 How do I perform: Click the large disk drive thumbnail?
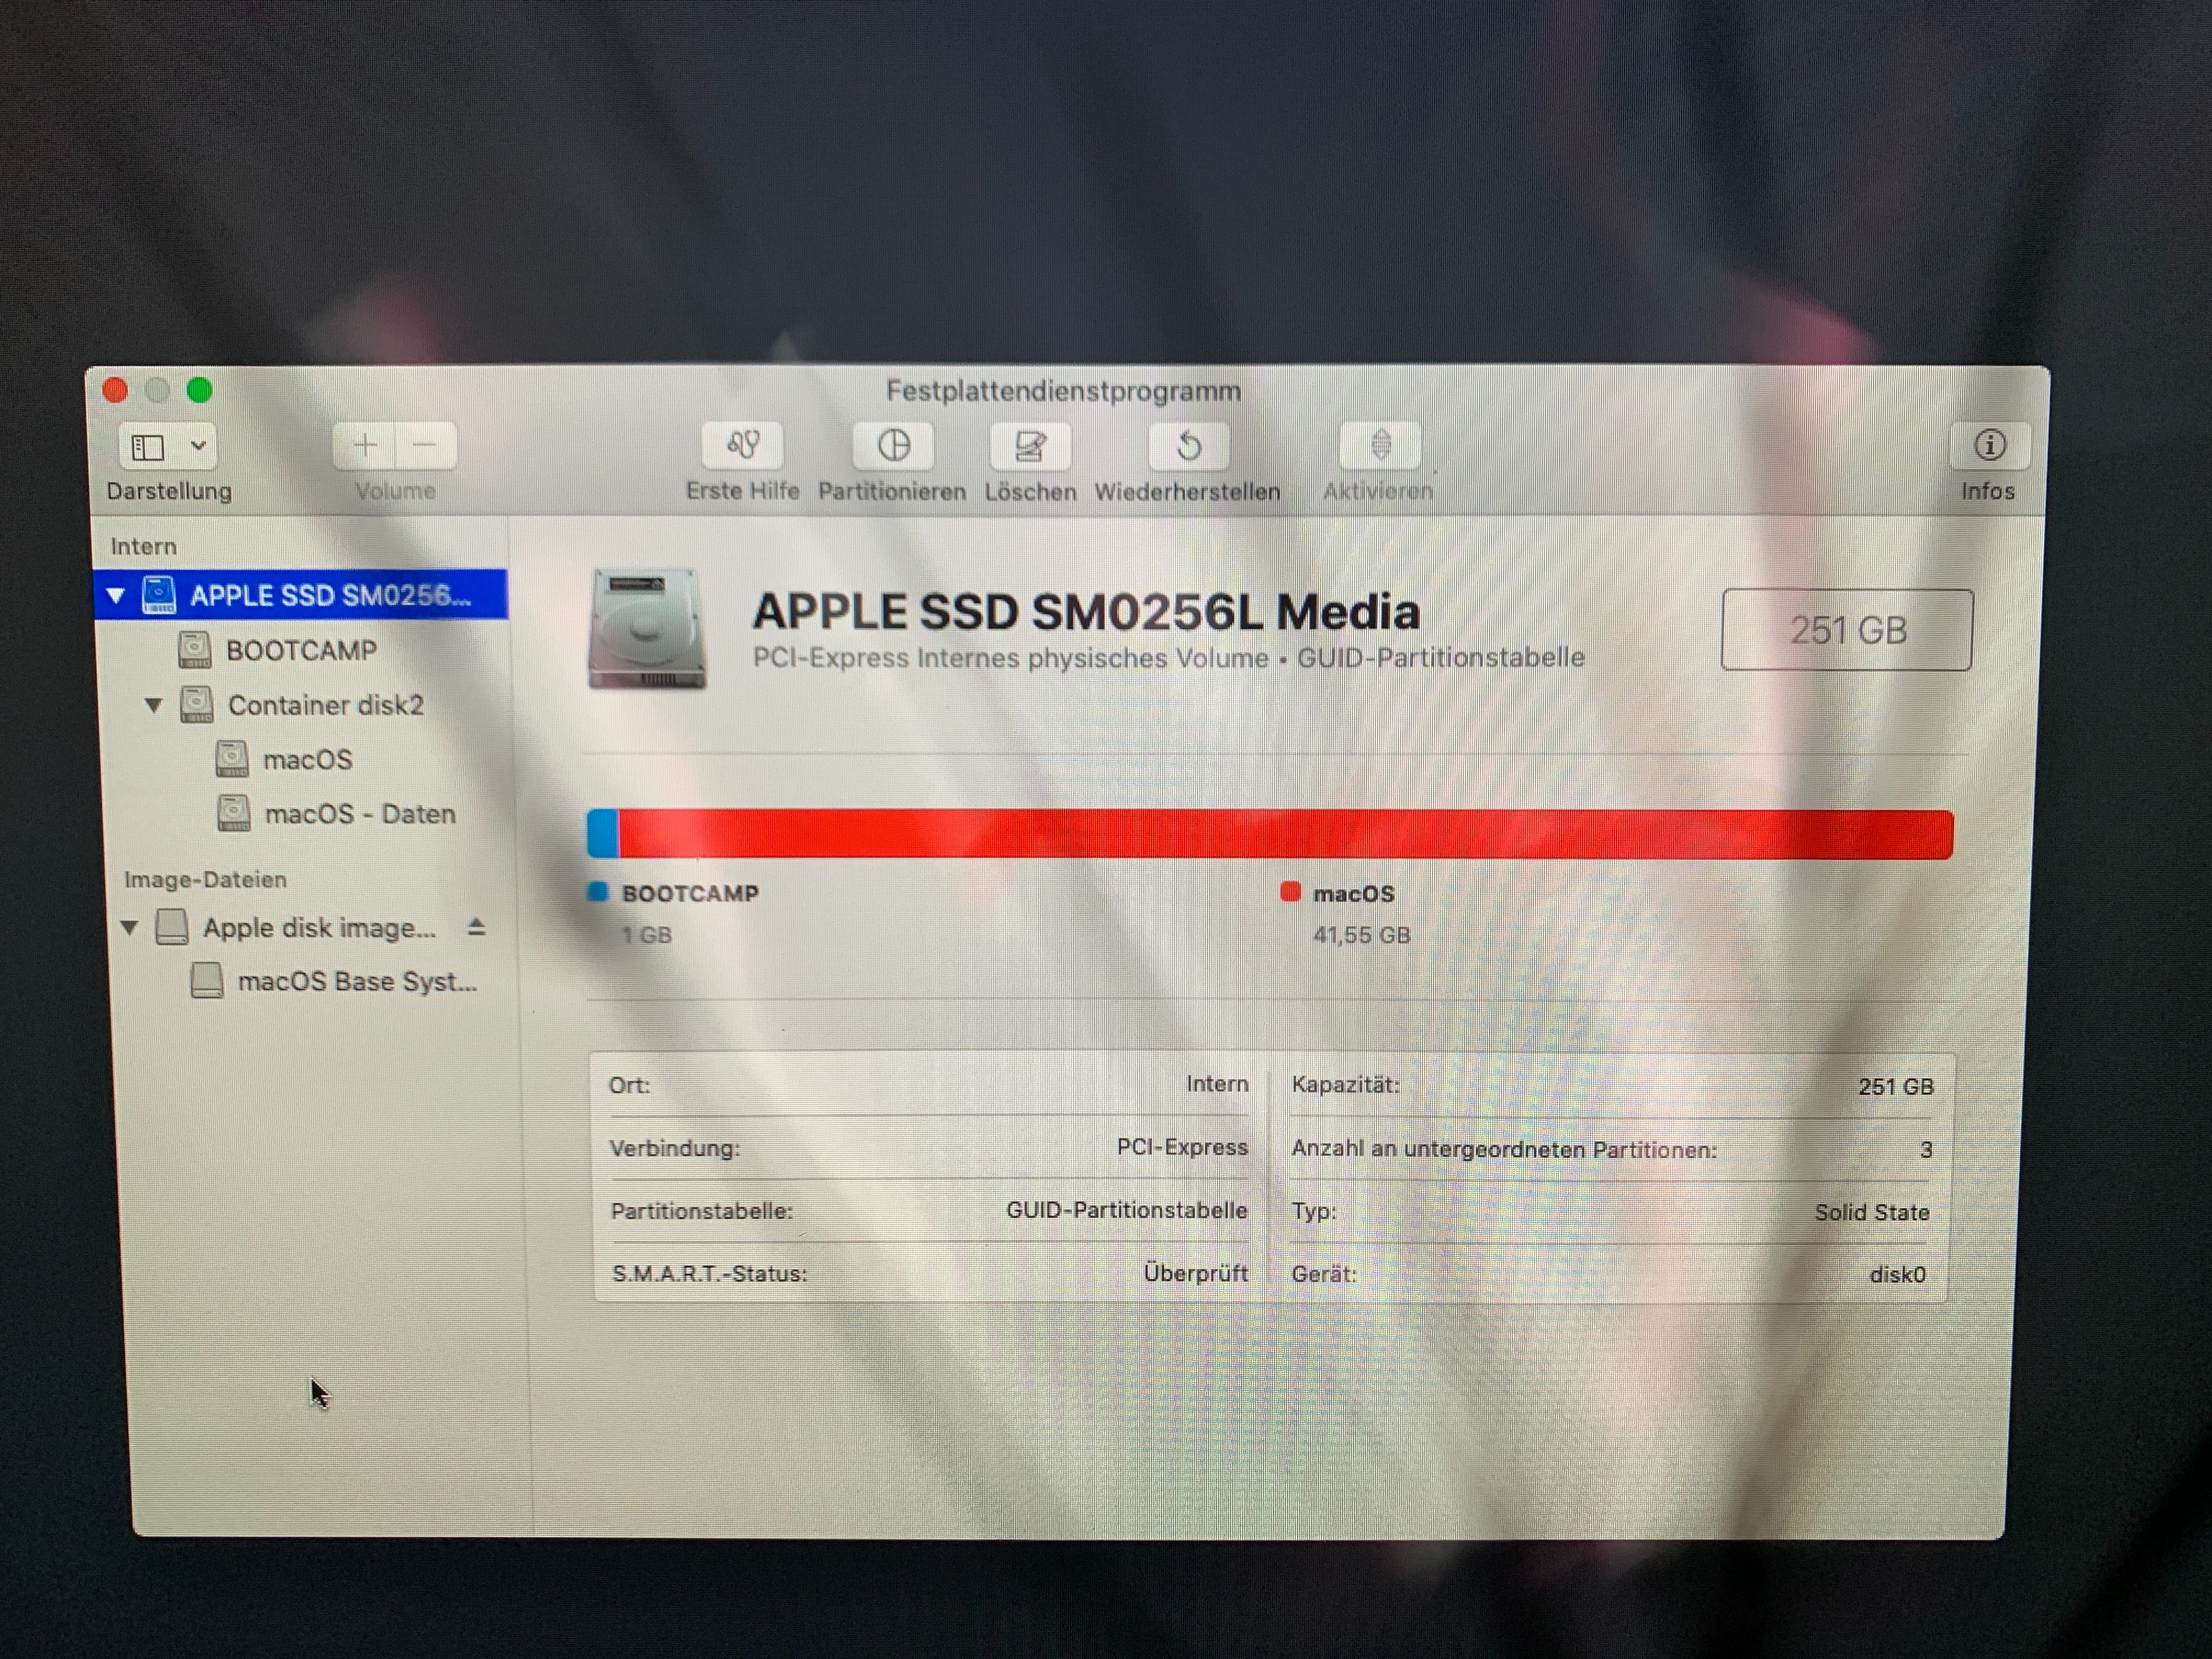[x=647, y=628]
